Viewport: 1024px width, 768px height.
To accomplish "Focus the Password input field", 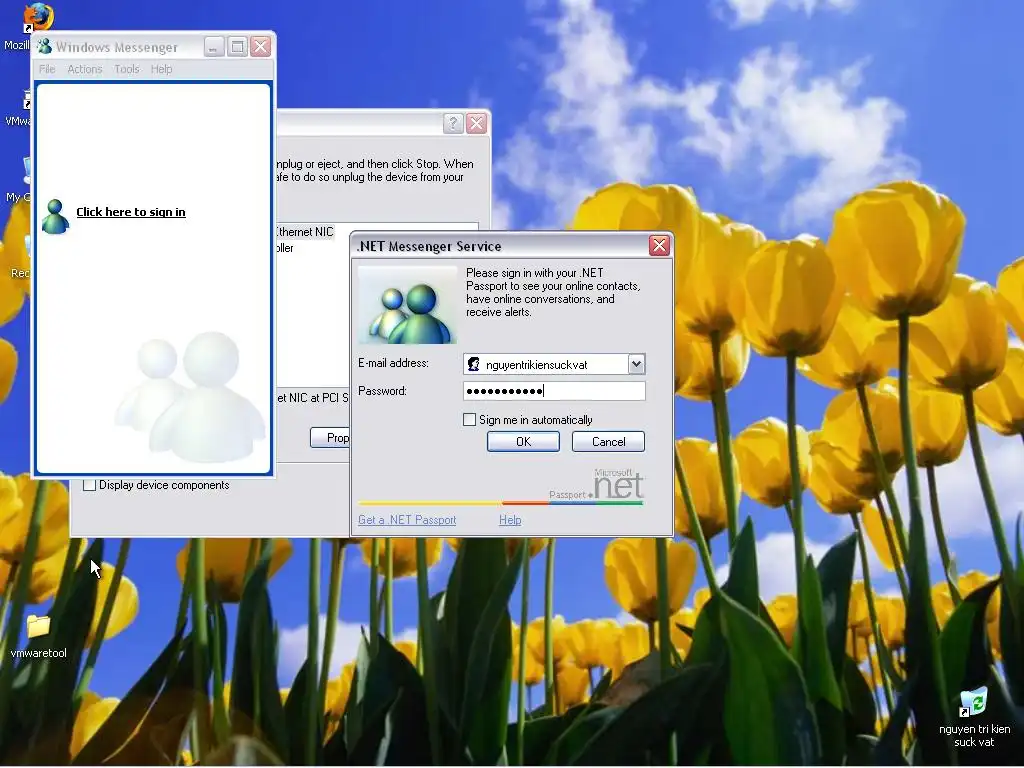I will point(554,391).
